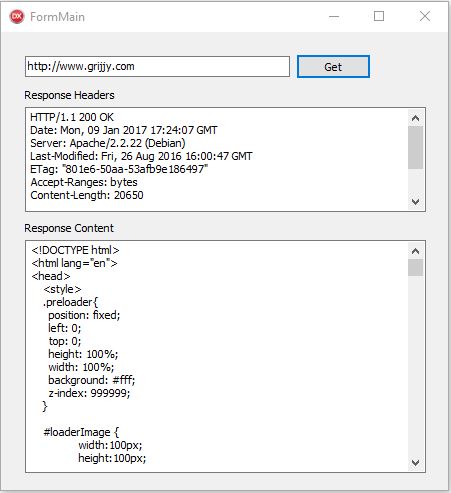Place the cursor on the #loaderImage line
451x493 pixels.
(81, 432)
